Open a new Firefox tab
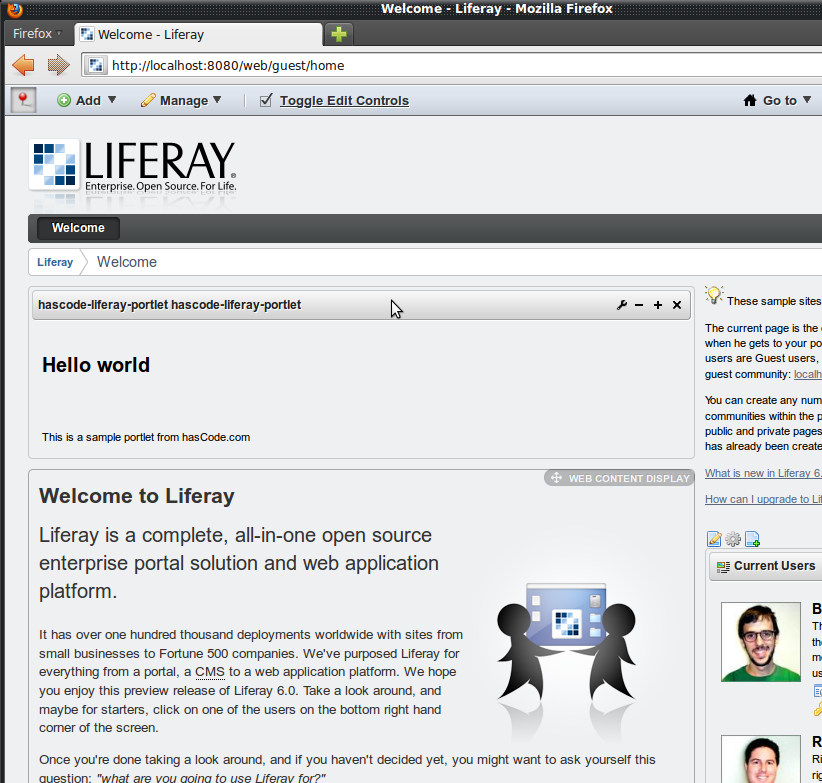The height and width of the screenshot is (783, 822). (339, 34)
